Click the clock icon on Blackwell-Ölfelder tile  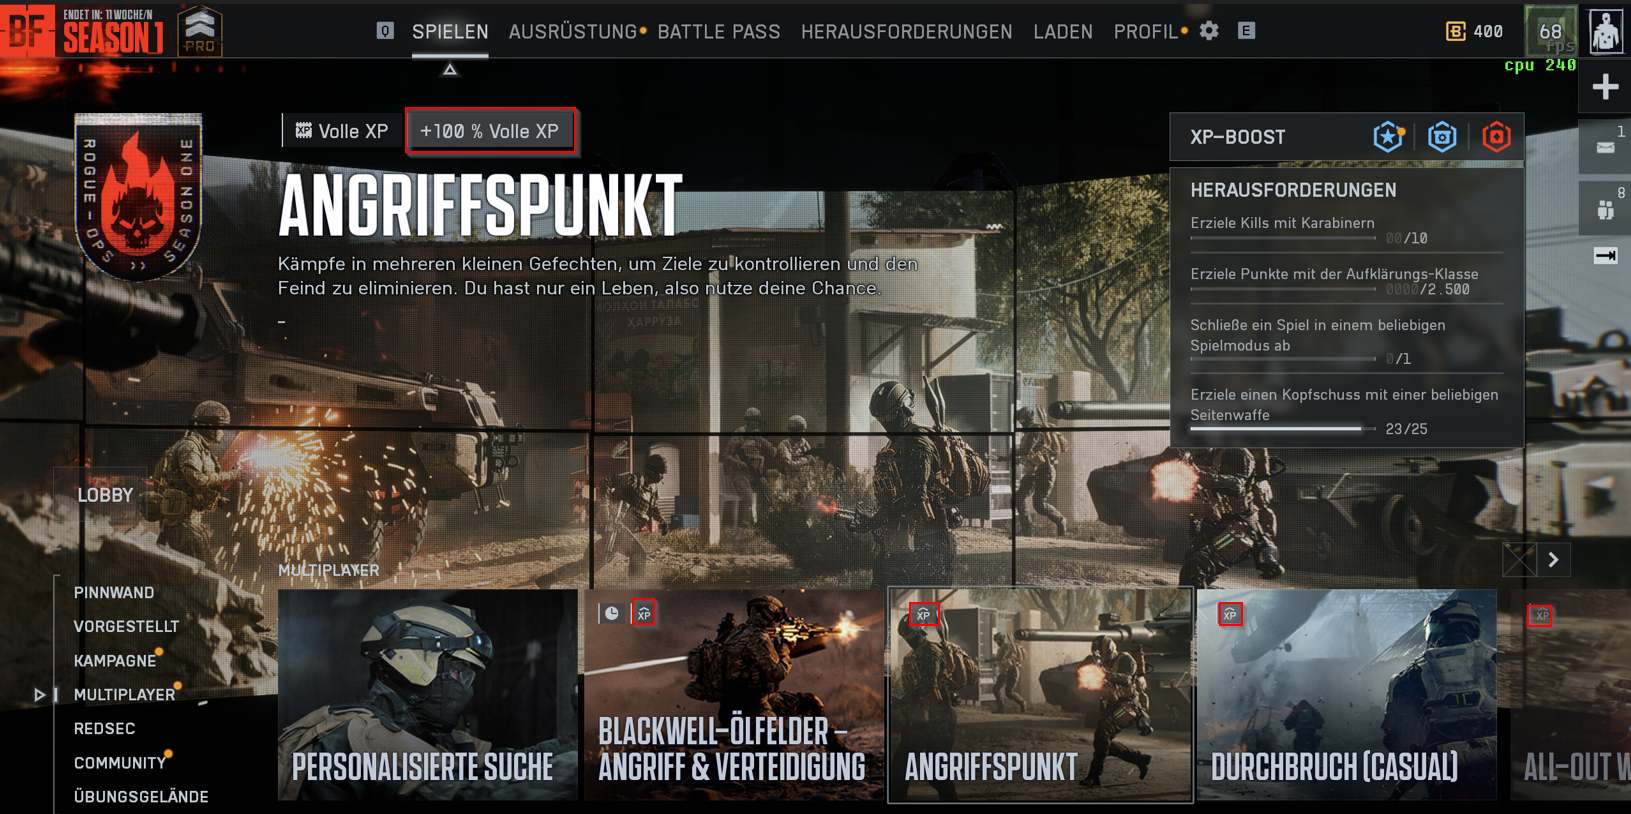(612, 614)
